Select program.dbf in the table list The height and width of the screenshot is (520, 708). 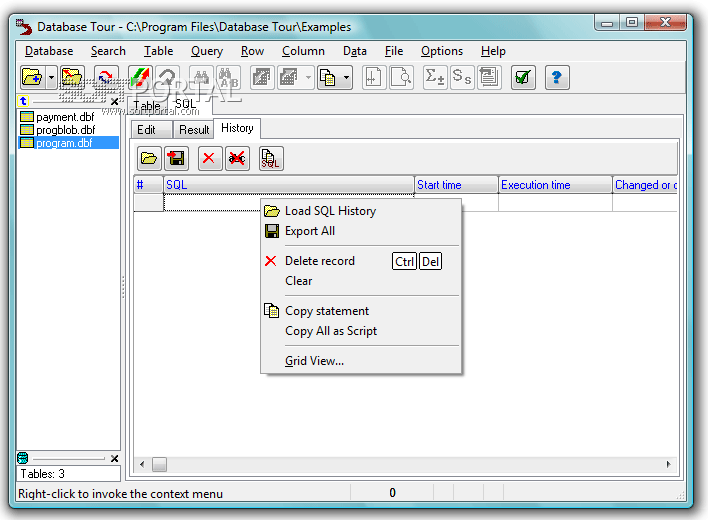[x=68, y=143]
